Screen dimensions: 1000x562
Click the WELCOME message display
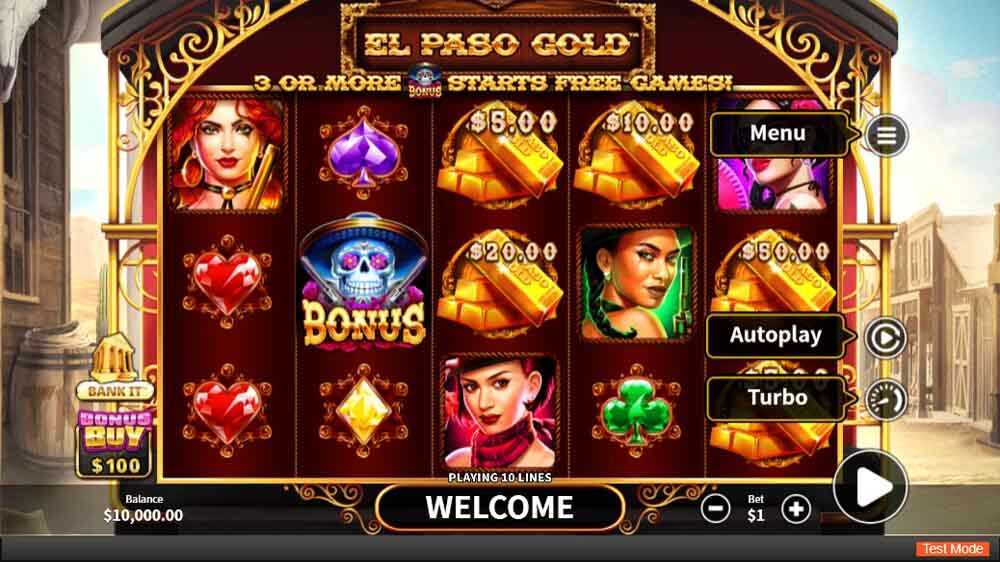point(500,508)
